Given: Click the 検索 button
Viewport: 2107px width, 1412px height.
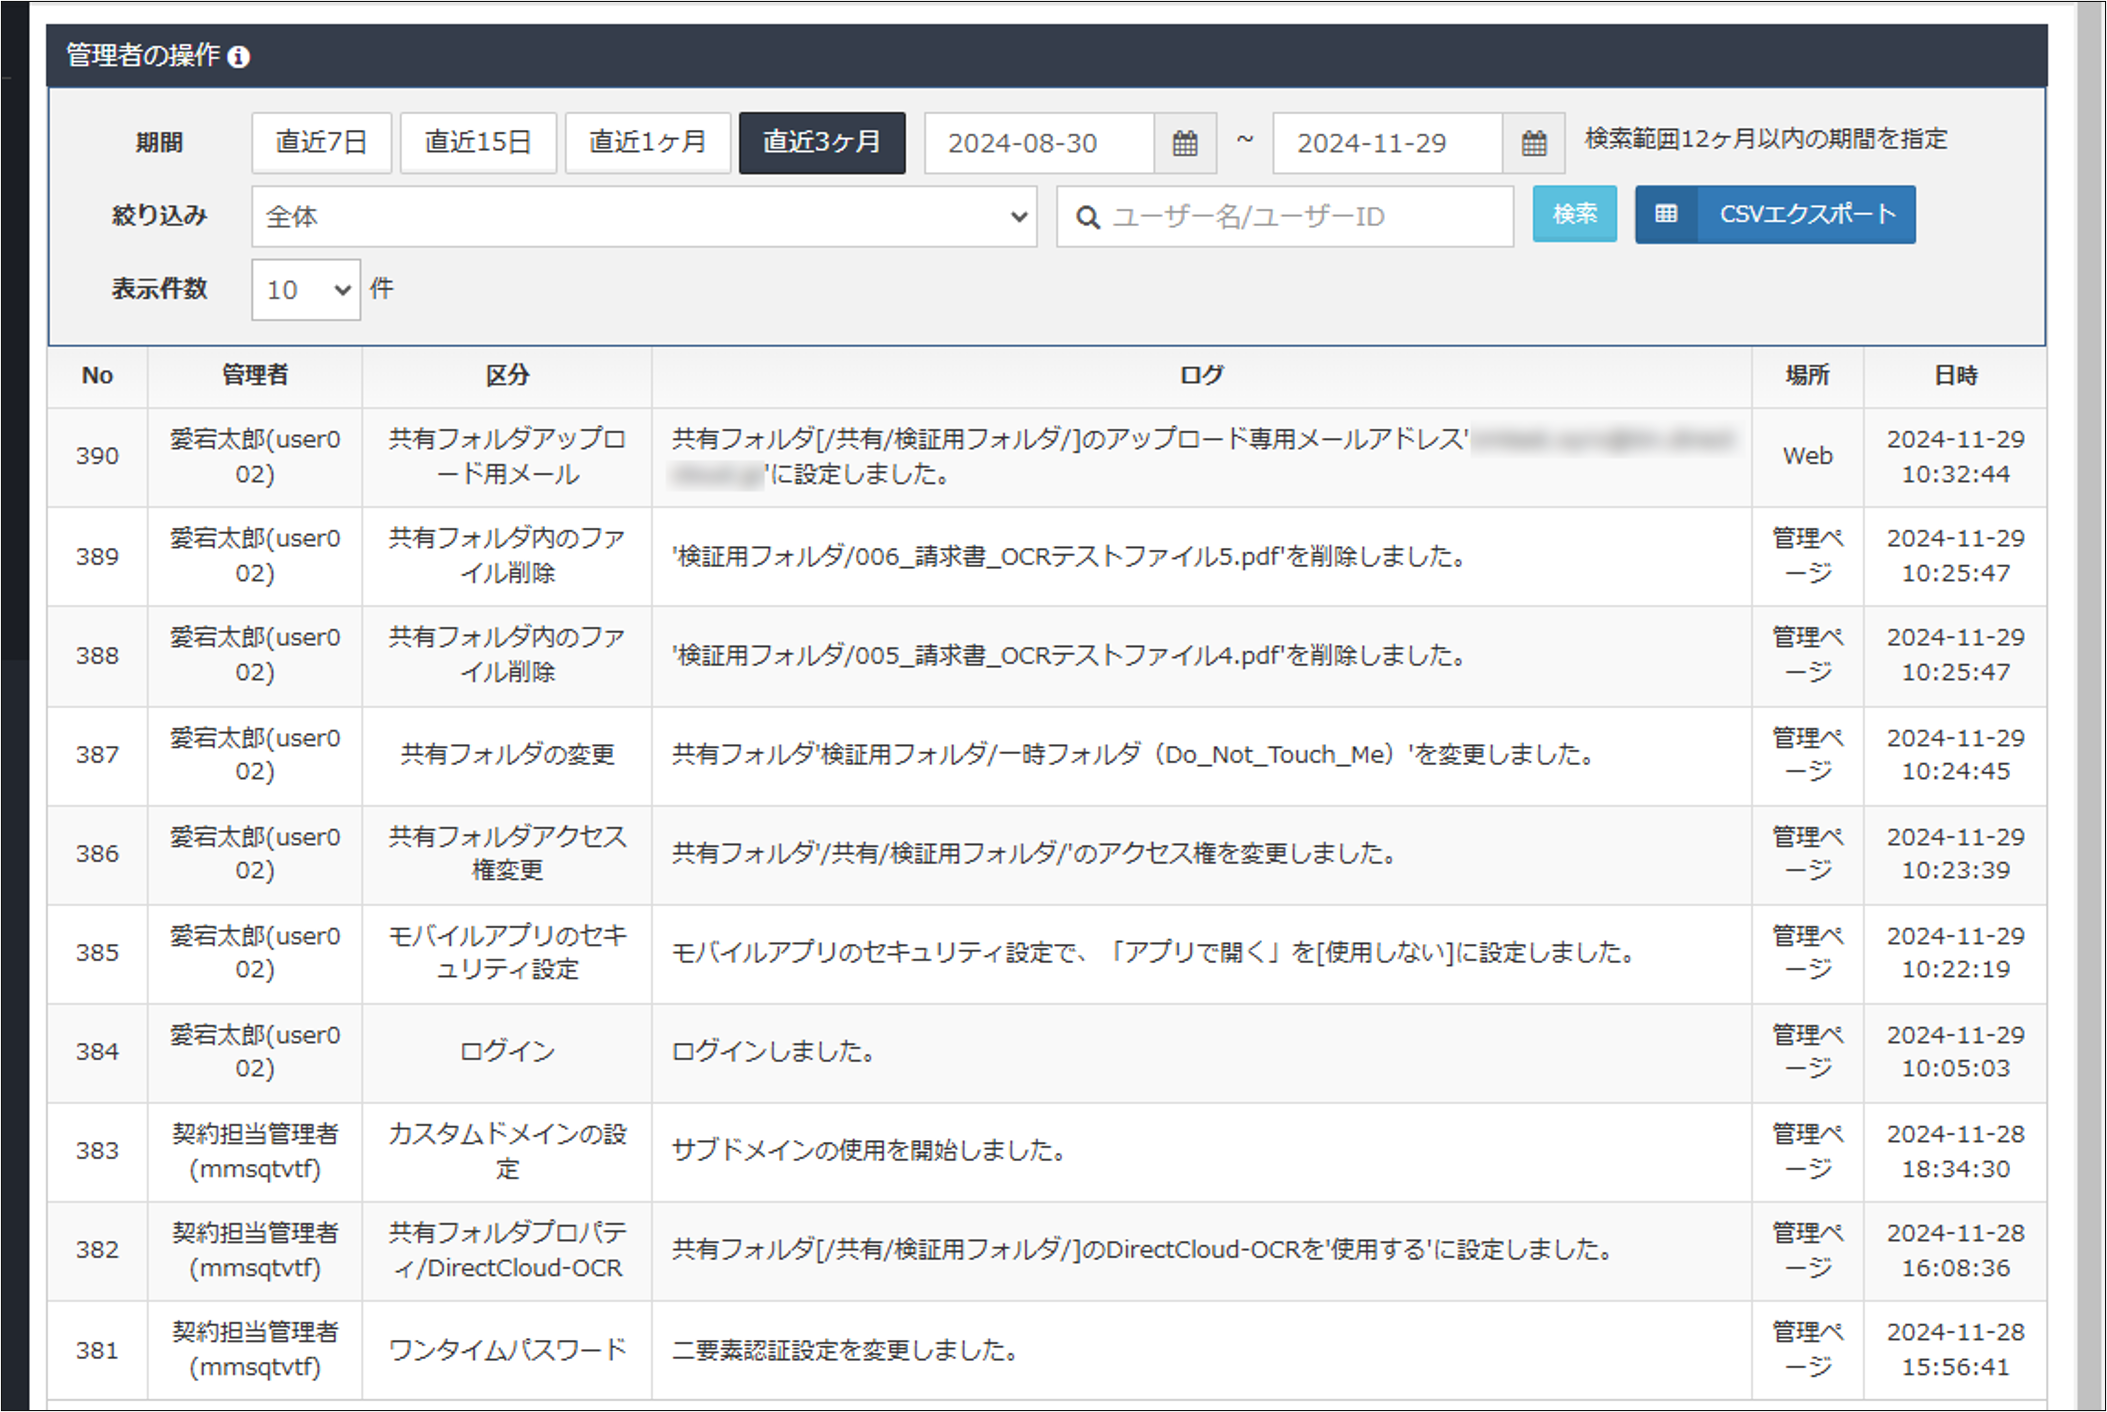Looking at the screenshot, I should pyautogui.click(x=1575, y=214).
